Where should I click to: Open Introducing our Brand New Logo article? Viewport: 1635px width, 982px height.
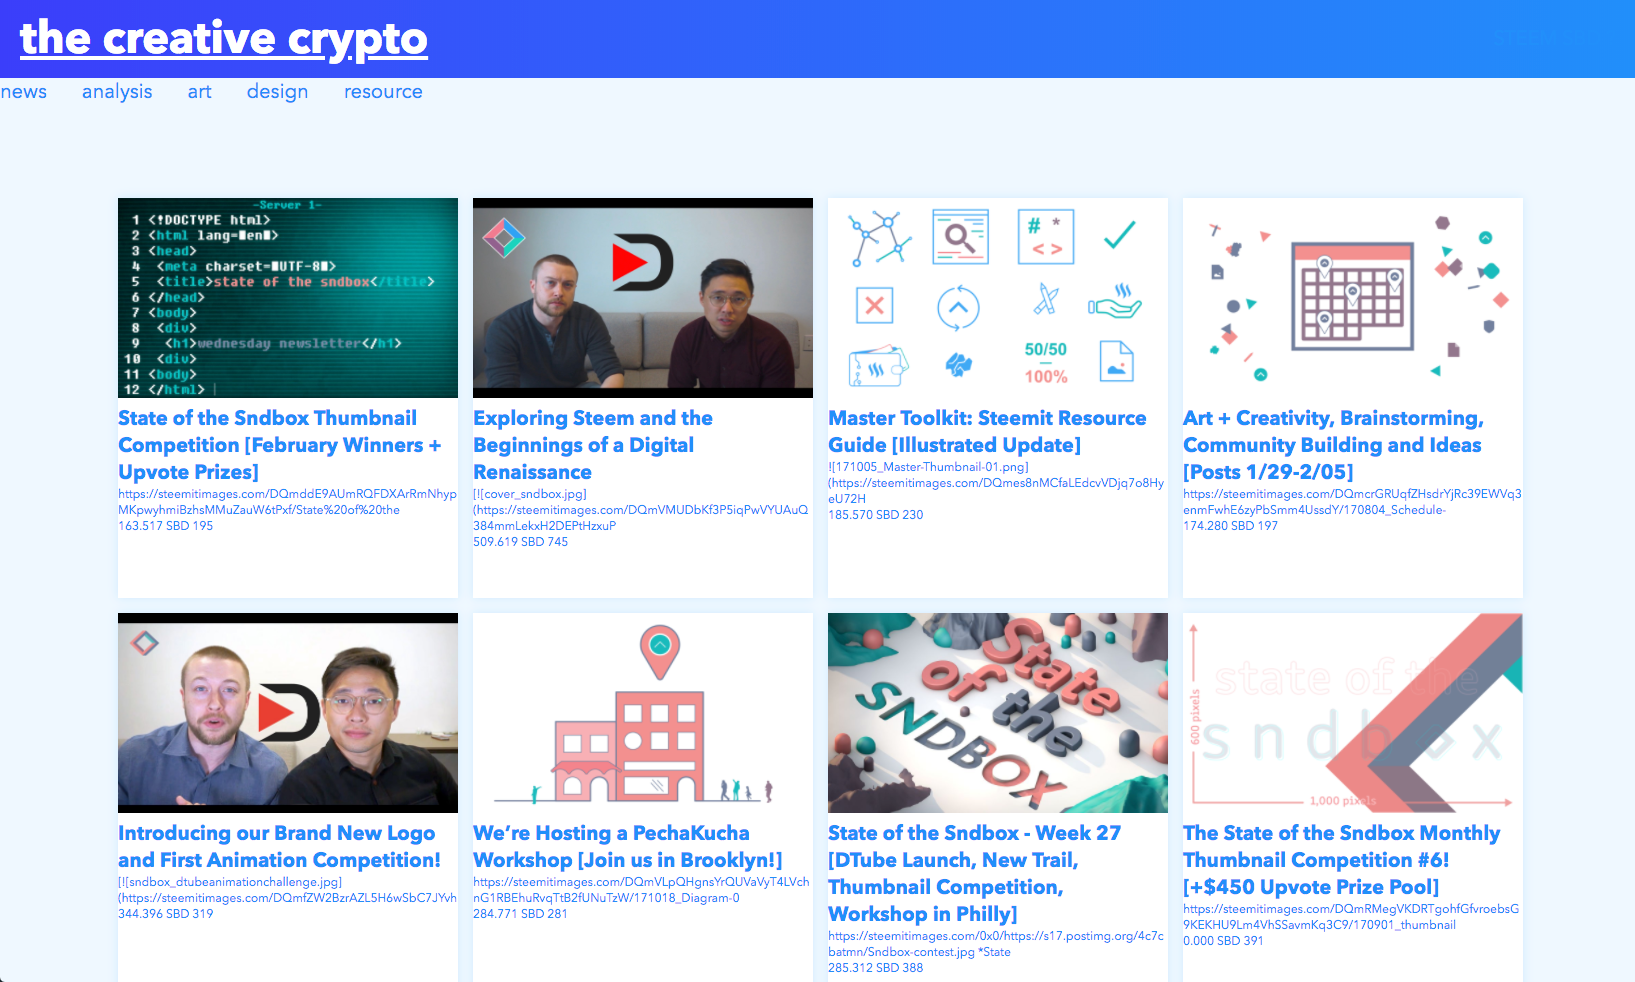279,846
